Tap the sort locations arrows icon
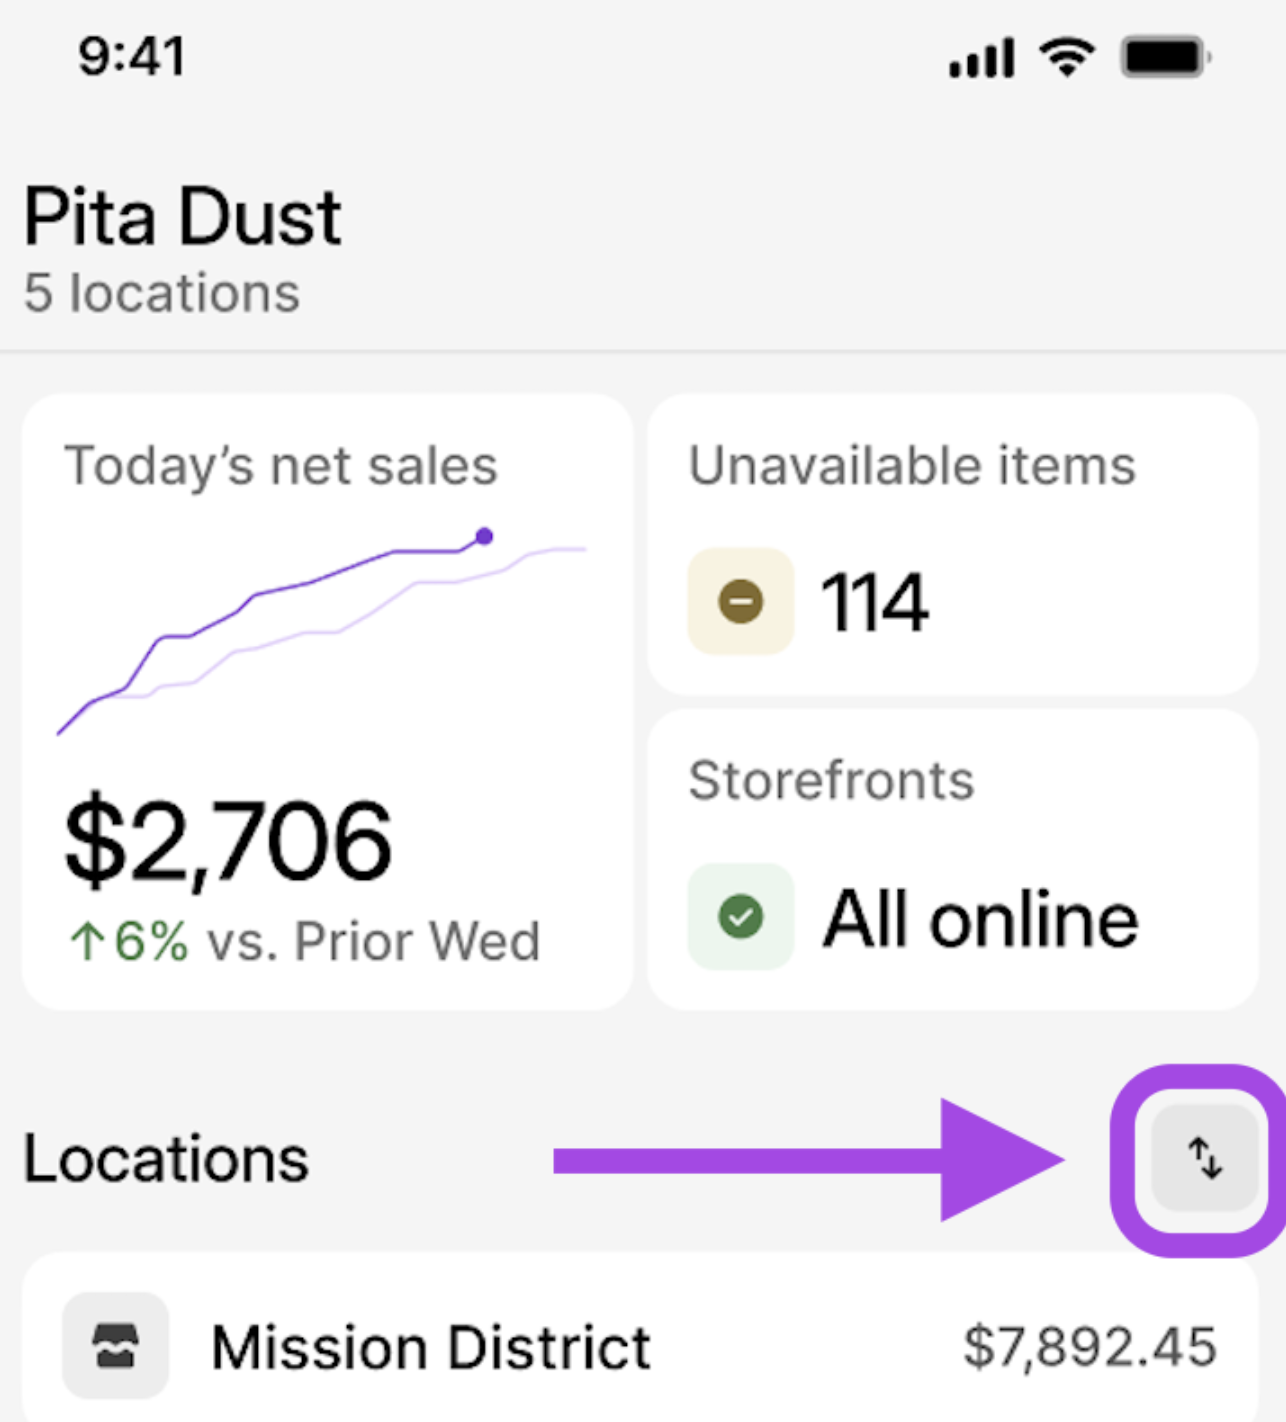The width and height of the screenshot is (1286, 1422). pos(1204,1159)
